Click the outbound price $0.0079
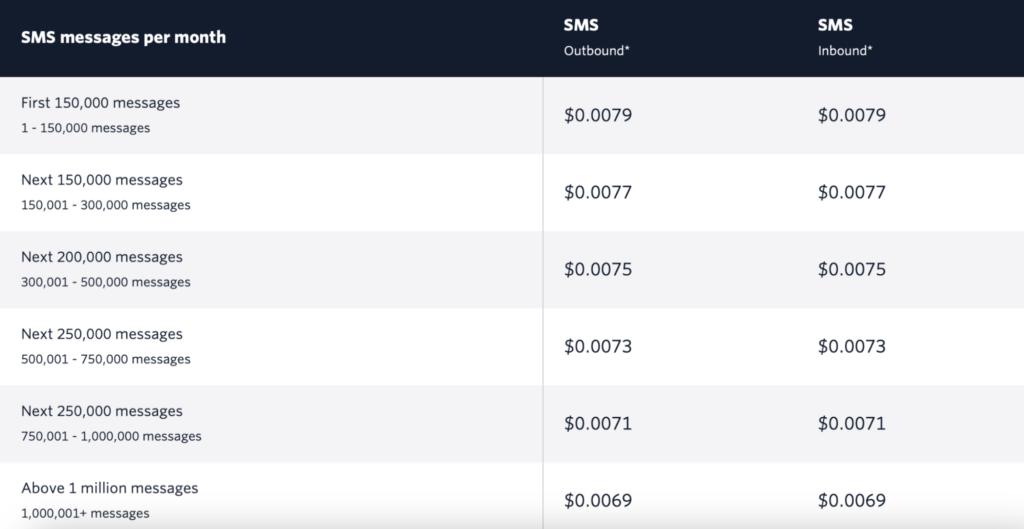 [x=598, y=115]
